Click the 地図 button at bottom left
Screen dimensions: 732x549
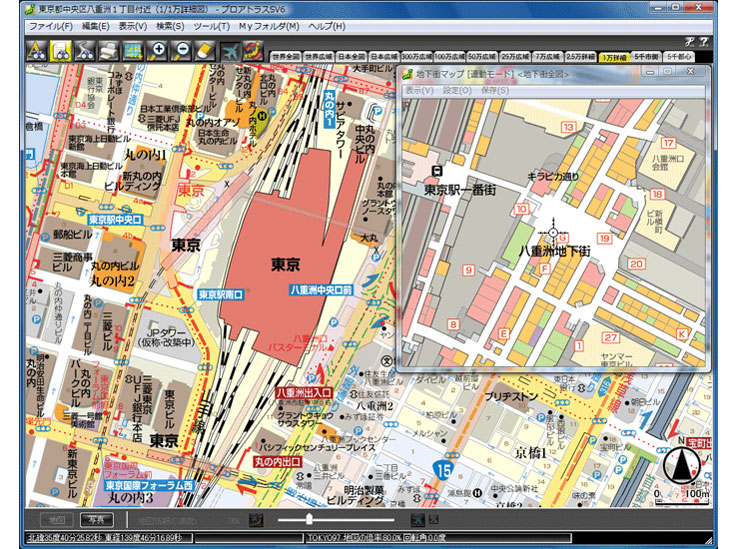pos(56,519)
